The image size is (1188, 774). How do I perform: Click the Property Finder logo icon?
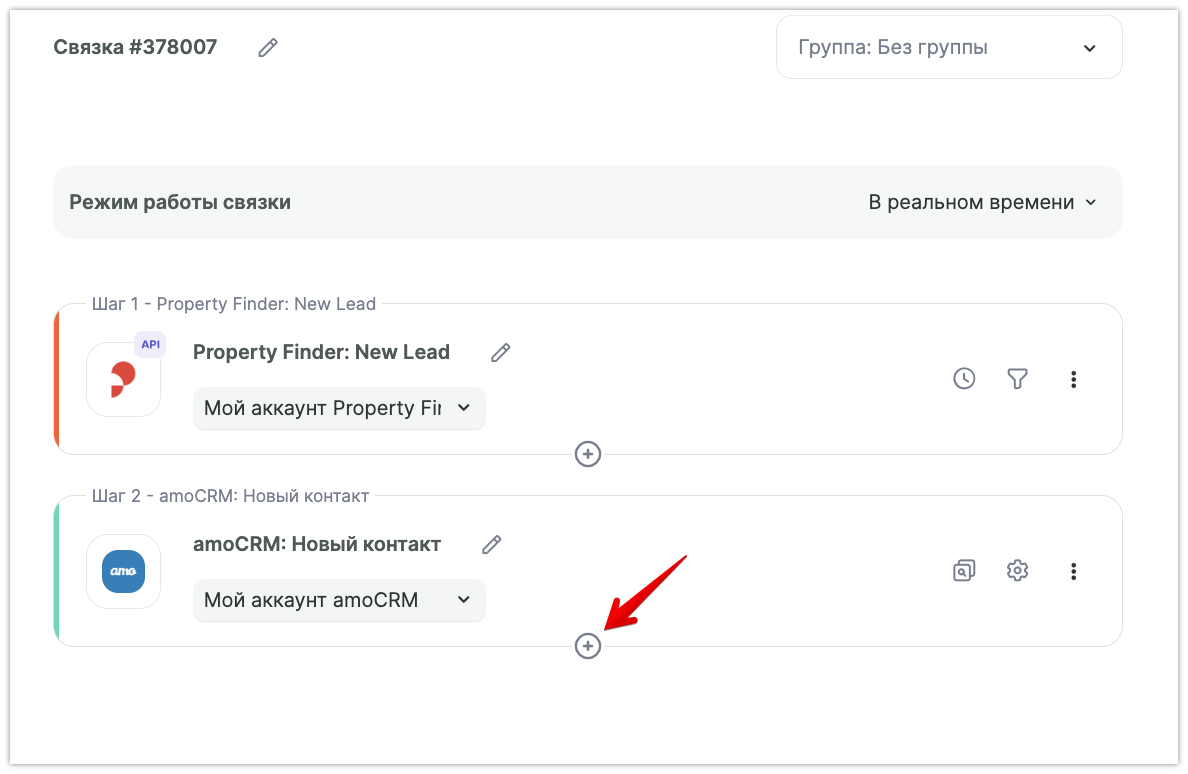coord(123,380)
